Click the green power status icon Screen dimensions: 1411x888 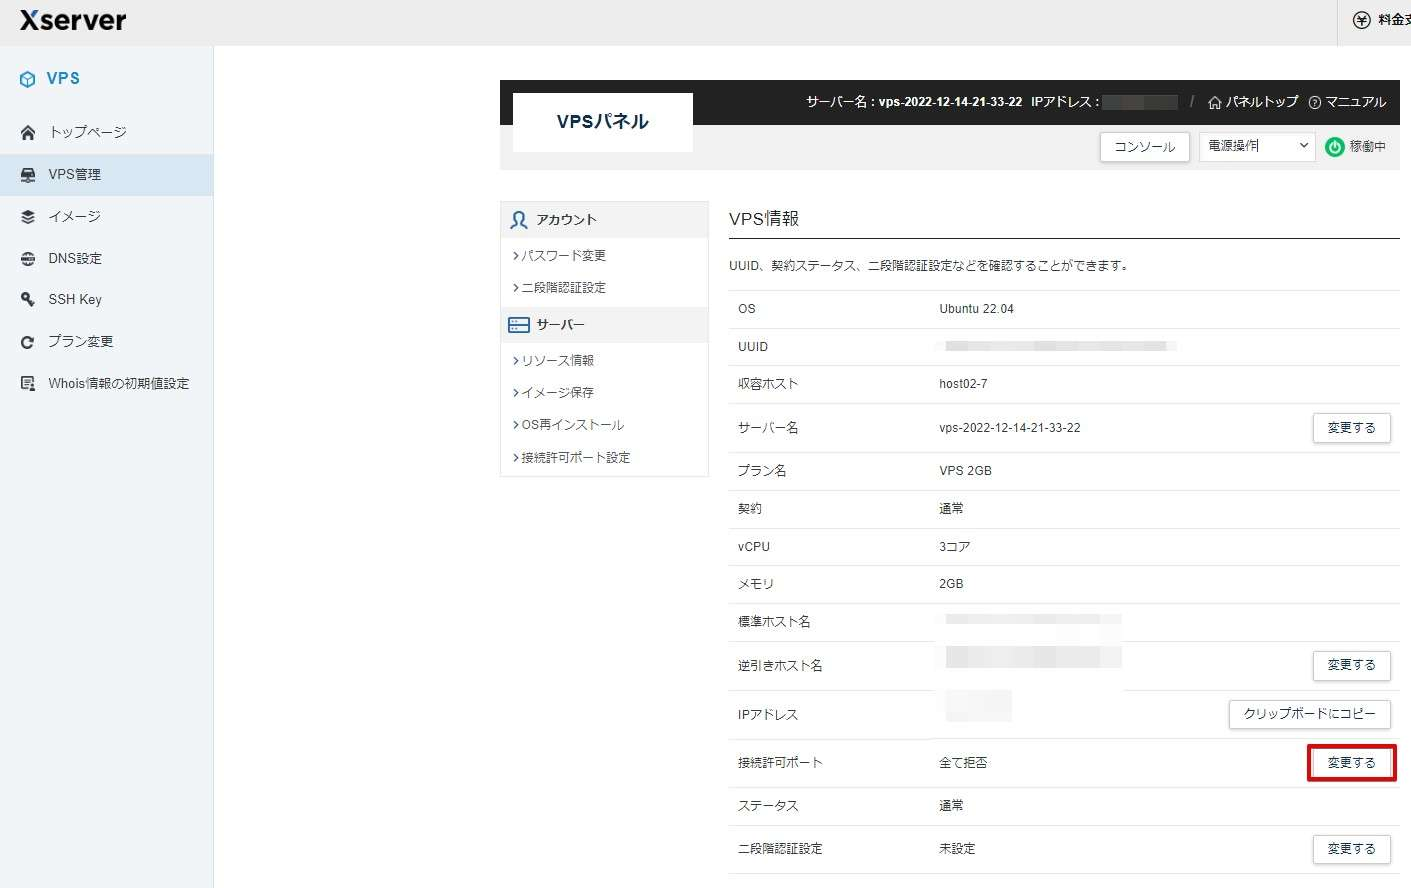1334,147
